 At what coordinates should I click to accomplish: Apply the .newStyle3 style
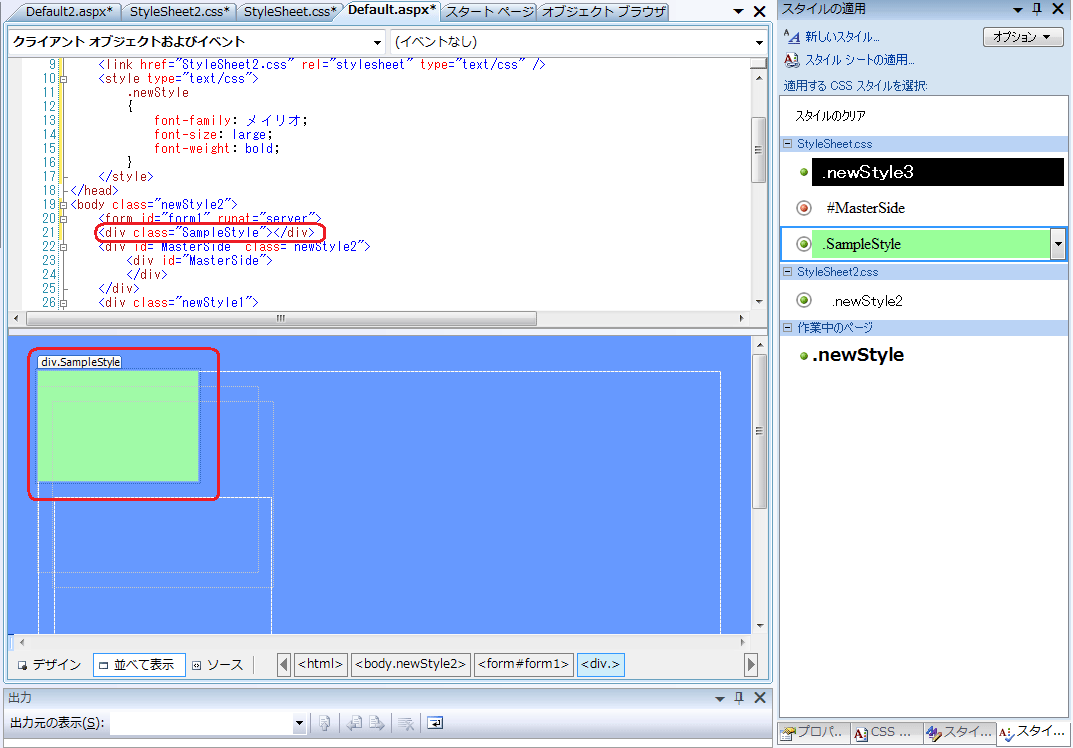point(938,172)
